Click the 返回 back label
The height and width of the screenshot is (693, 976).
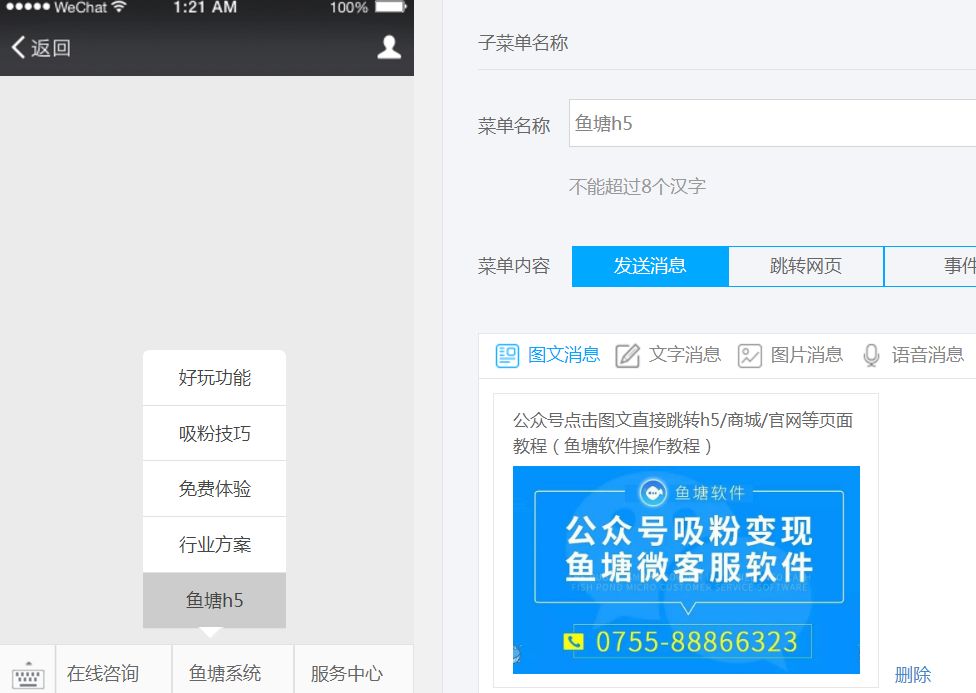pyautogui.click(x=51, y=48)
